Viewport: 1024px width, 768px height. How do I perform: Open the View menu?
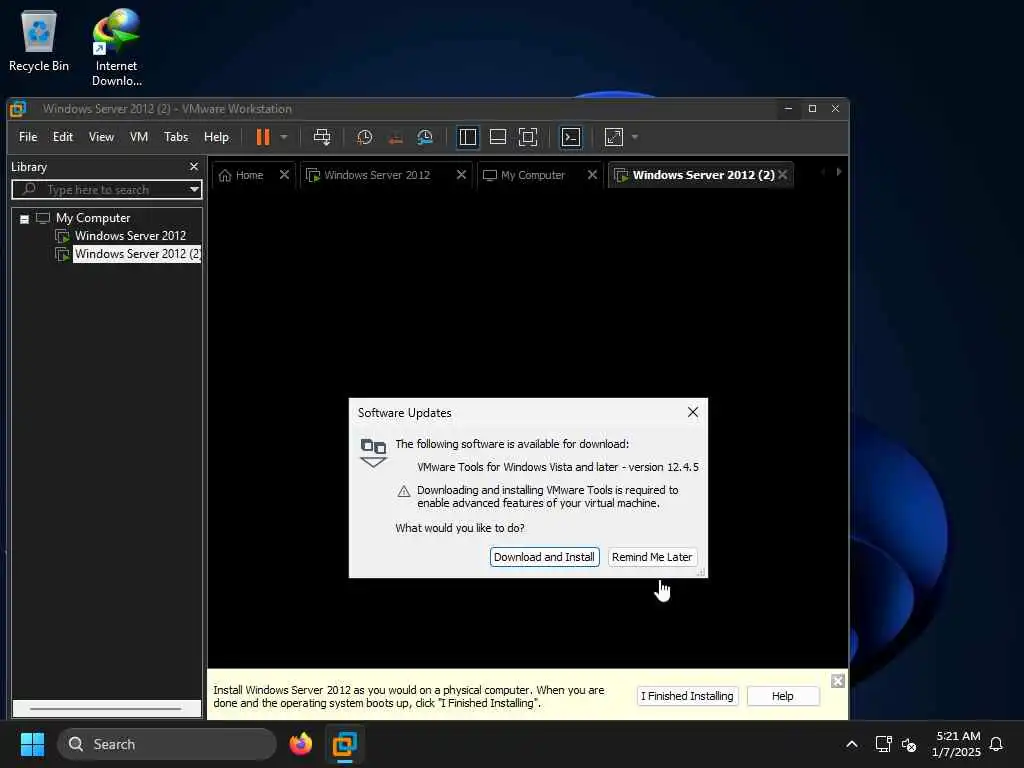[x=101, y=137]
